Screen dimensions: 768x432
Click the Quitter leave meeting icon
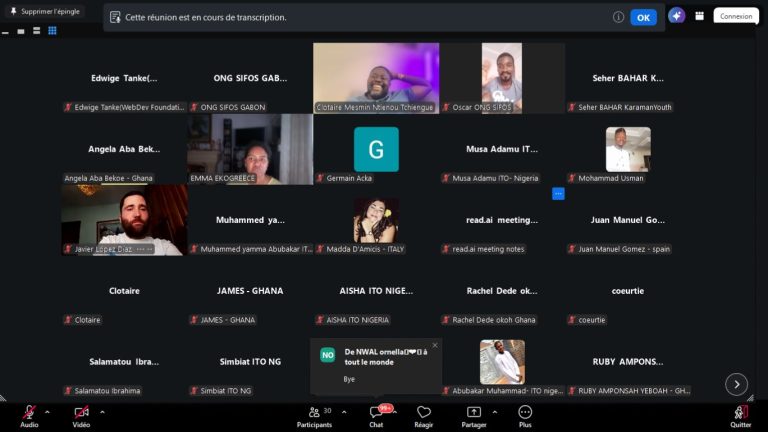741,412
